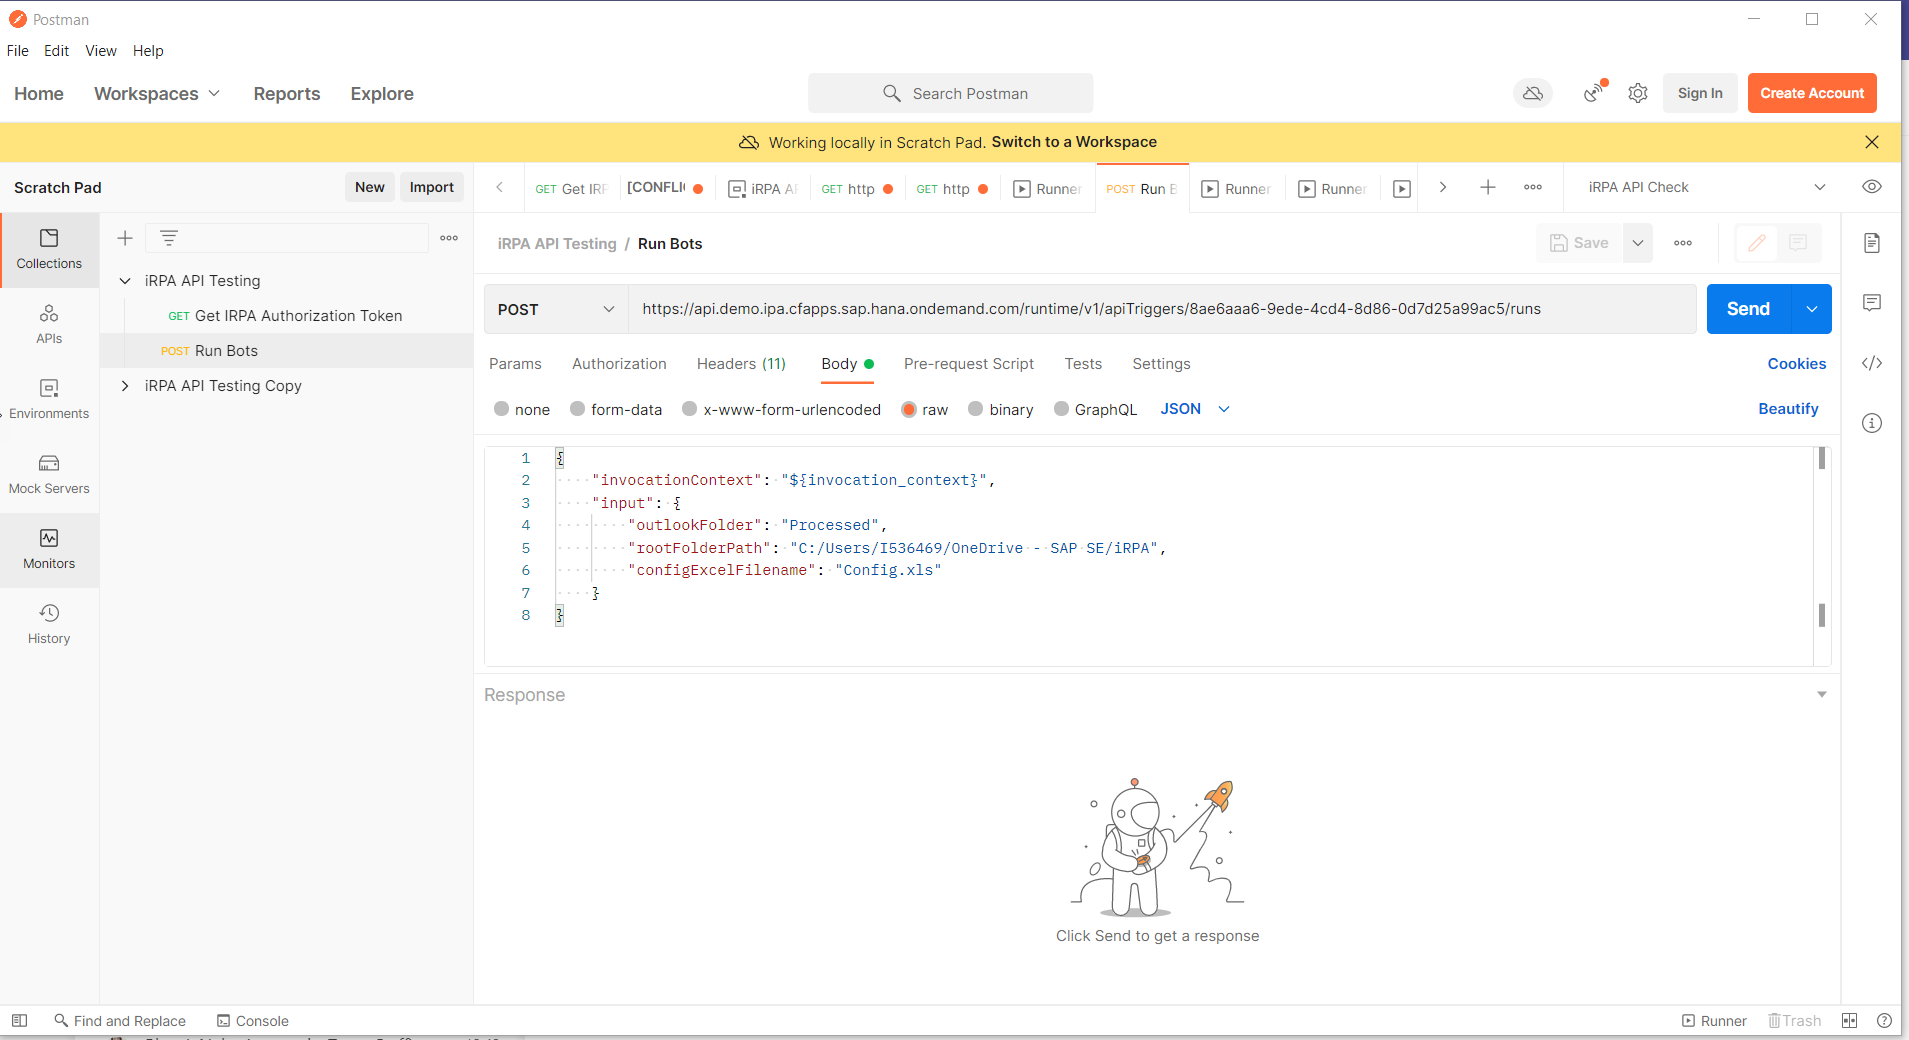Click the plus icon to create collection
The height and width of the screenshot is (1040, 1909).
coord(125,238)
